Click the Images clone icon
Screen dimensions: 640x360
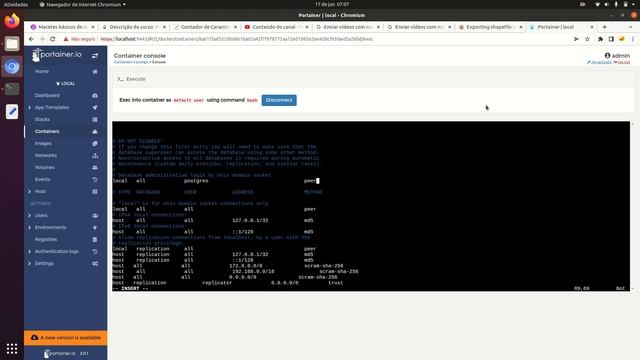point(95,144)
